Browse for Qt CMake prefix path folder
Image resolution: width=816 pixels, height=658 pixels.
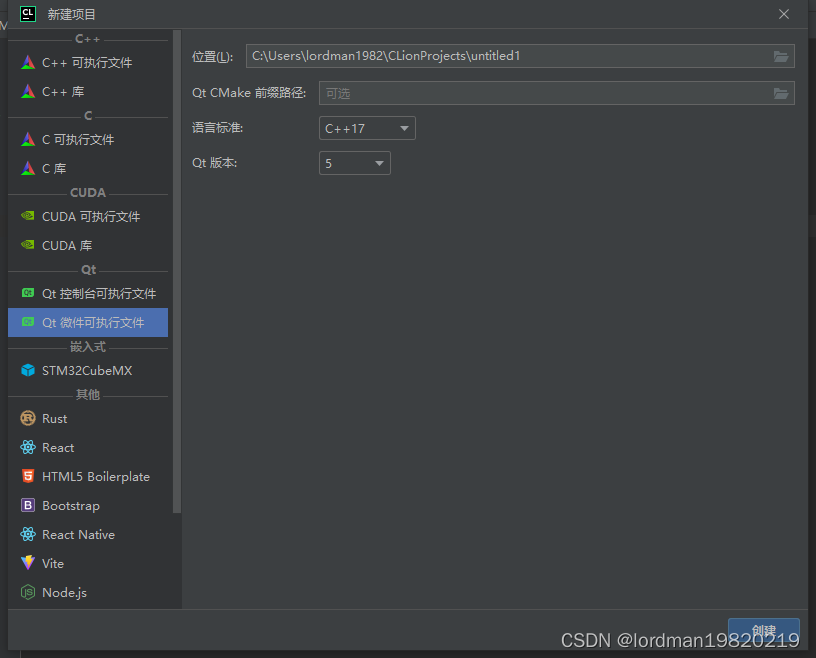click(781, 93)
